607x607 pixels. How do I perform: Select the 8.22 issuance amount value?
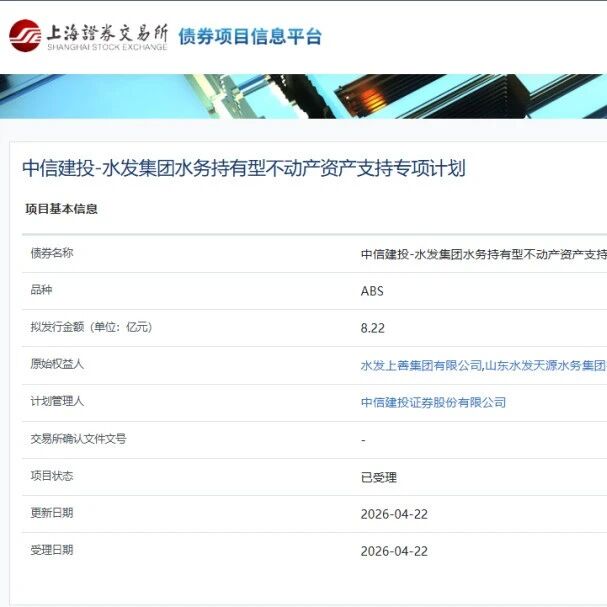pos(372,328)
